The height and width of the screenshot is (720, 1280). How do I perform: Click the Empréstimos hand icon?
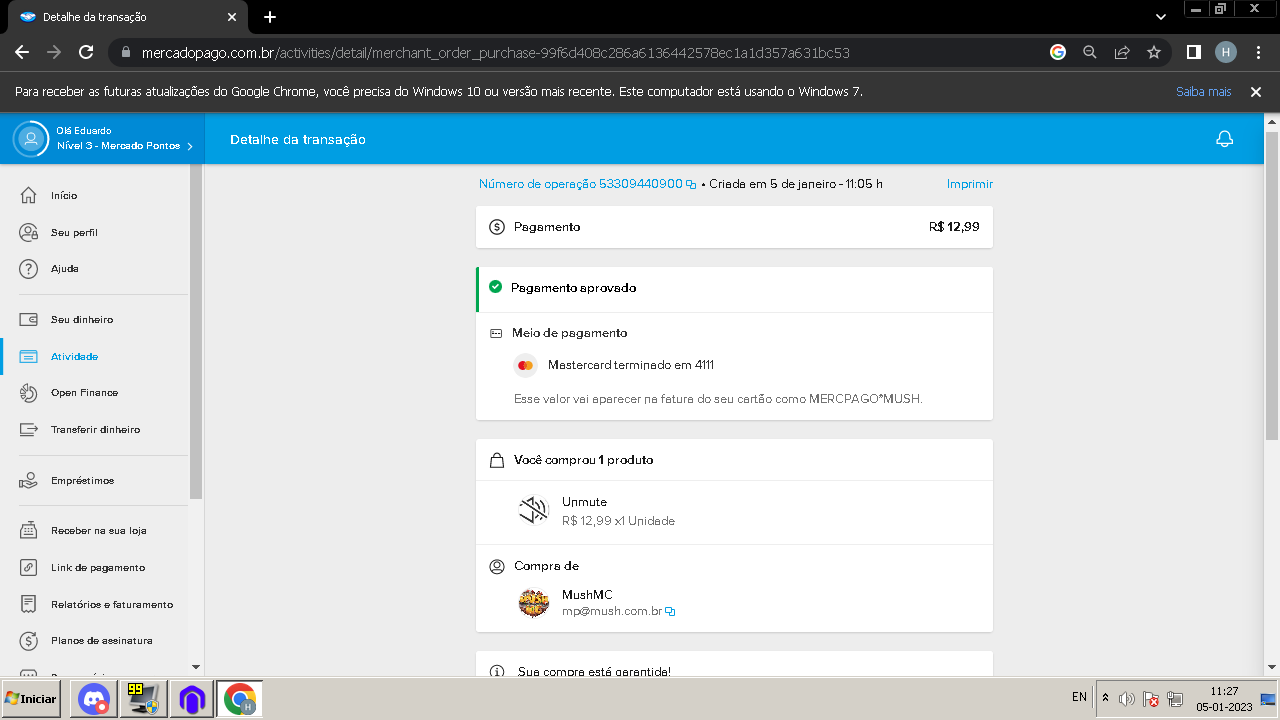pos(29,480)
